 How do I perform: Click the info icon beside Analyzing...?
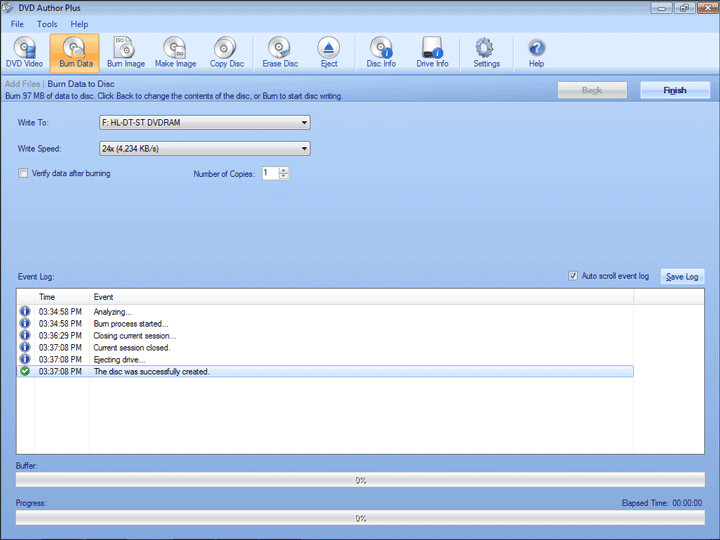[25, 311]
